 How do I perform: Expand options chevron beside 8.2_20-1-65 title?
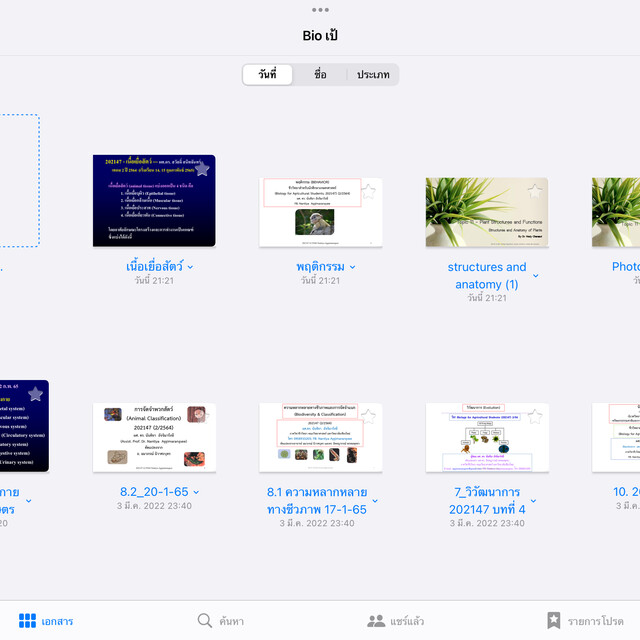coord(196,492)
